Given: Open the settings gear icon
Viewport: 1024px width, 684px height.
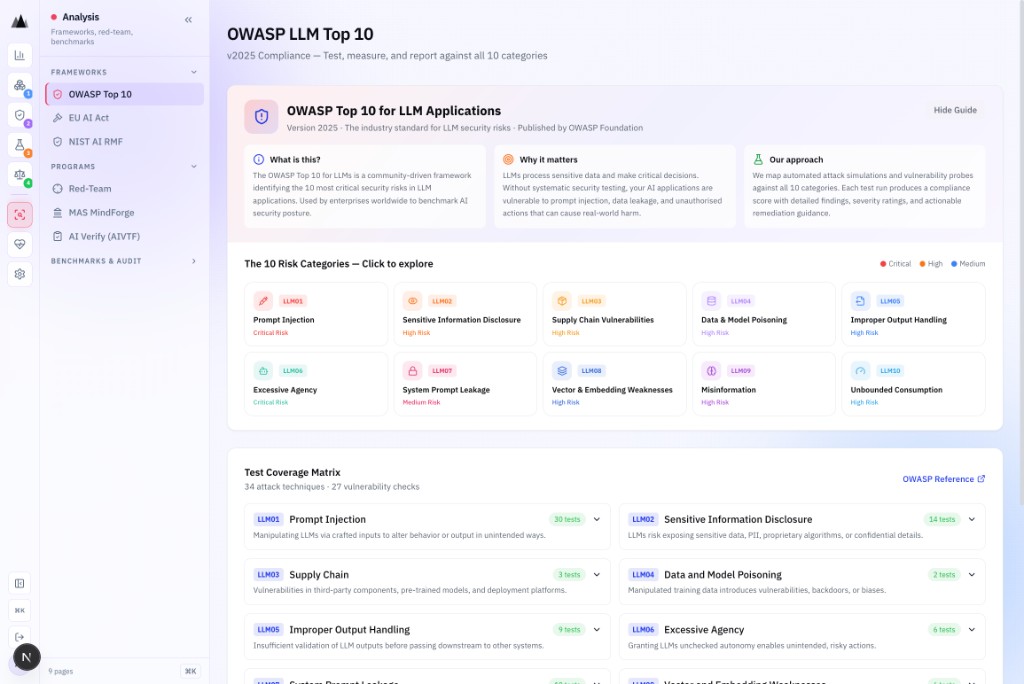Looking at the screenshot, I should [x=20, y=274].
